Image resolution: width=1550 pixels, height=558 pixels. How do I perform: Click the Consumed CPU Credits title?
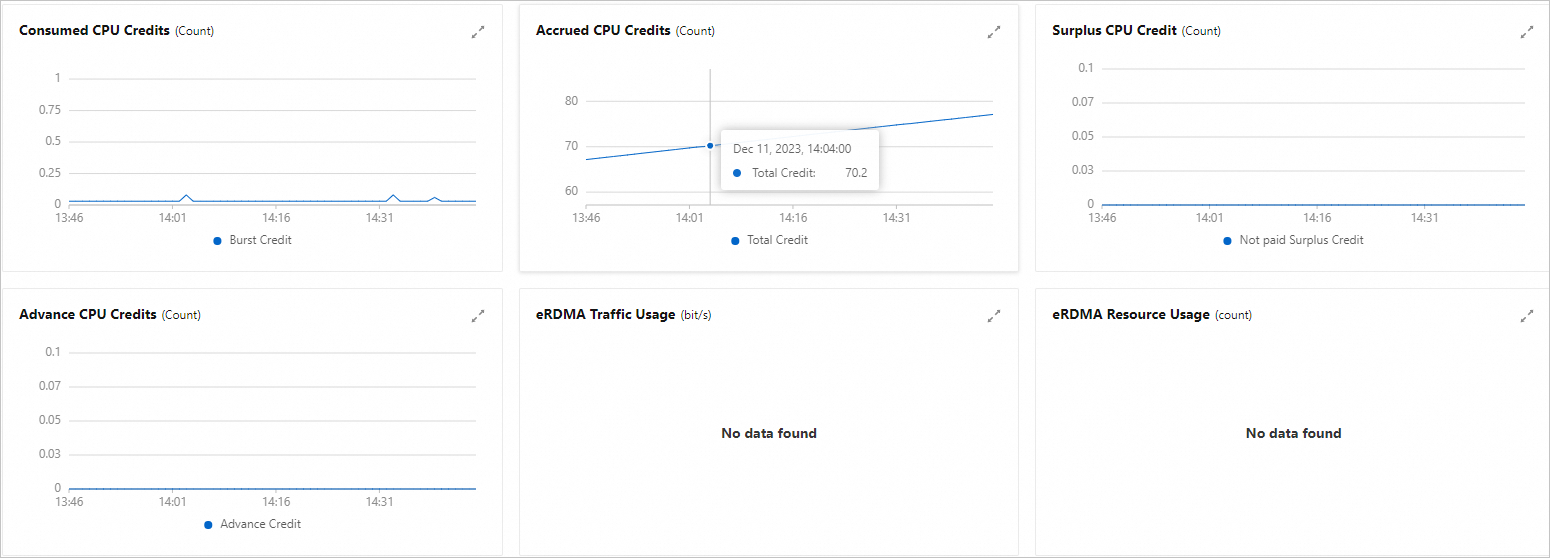pos(94,31)
